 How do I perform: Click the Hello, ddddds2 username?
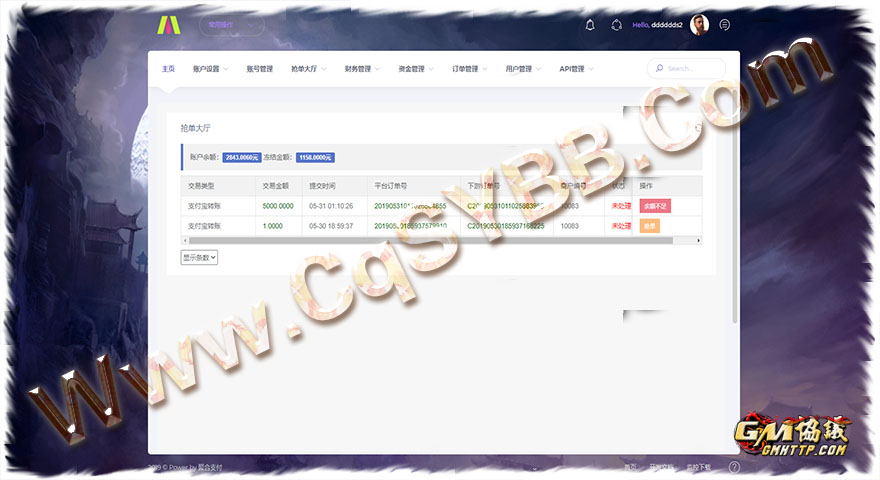[657, 25]
